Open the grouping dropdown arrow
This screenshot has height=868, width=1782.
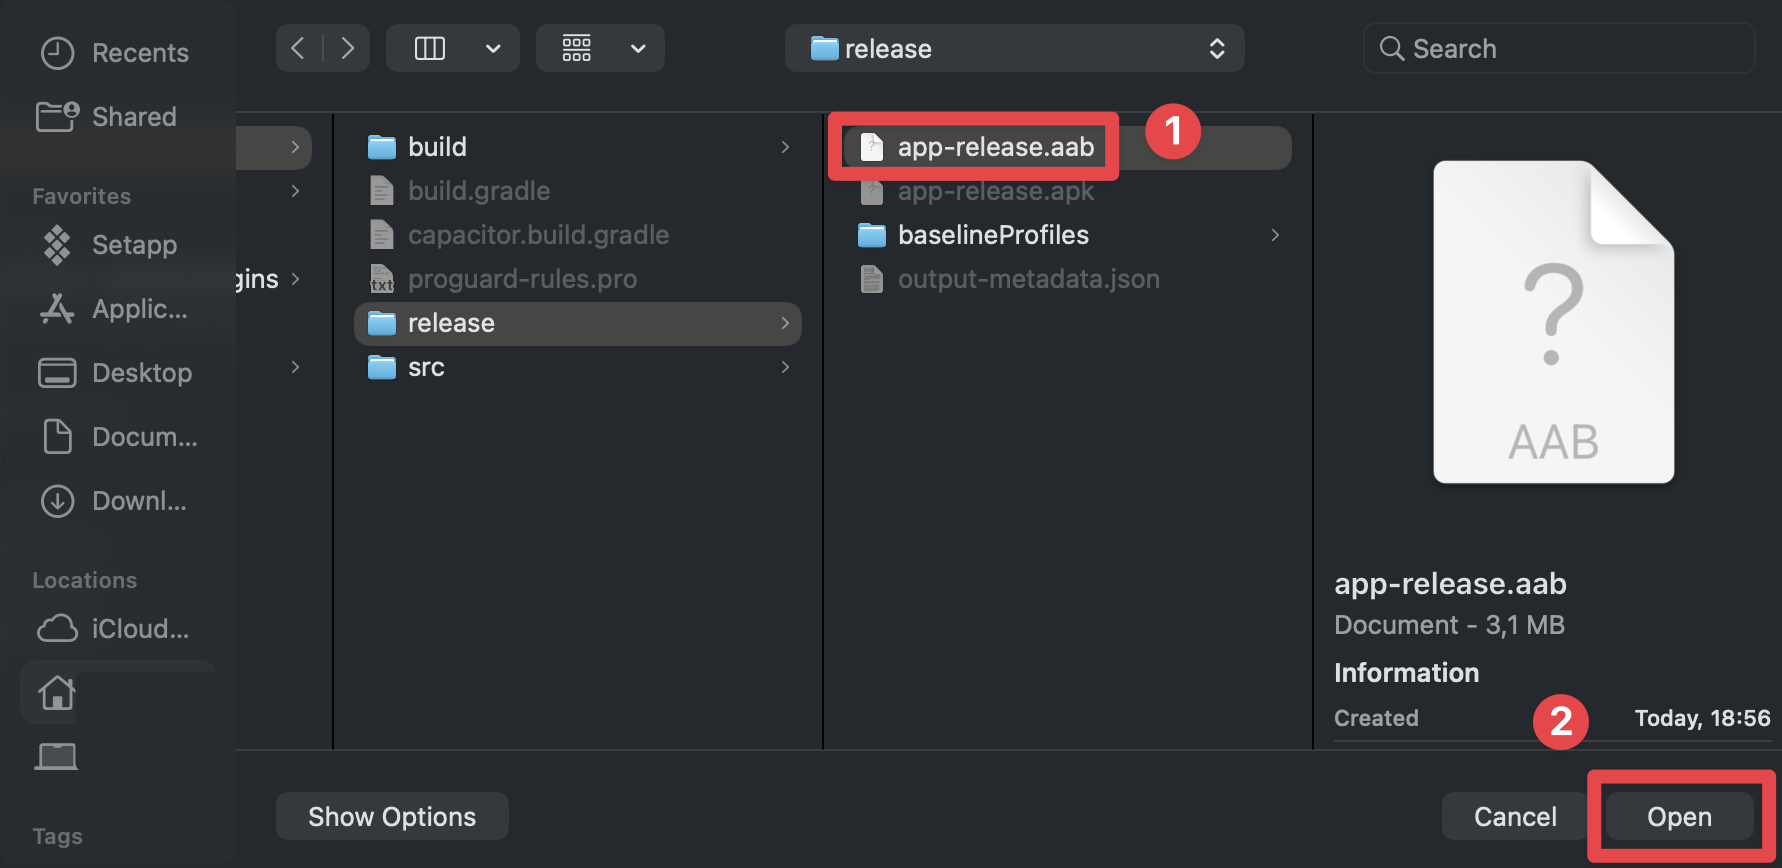(638, 48)
